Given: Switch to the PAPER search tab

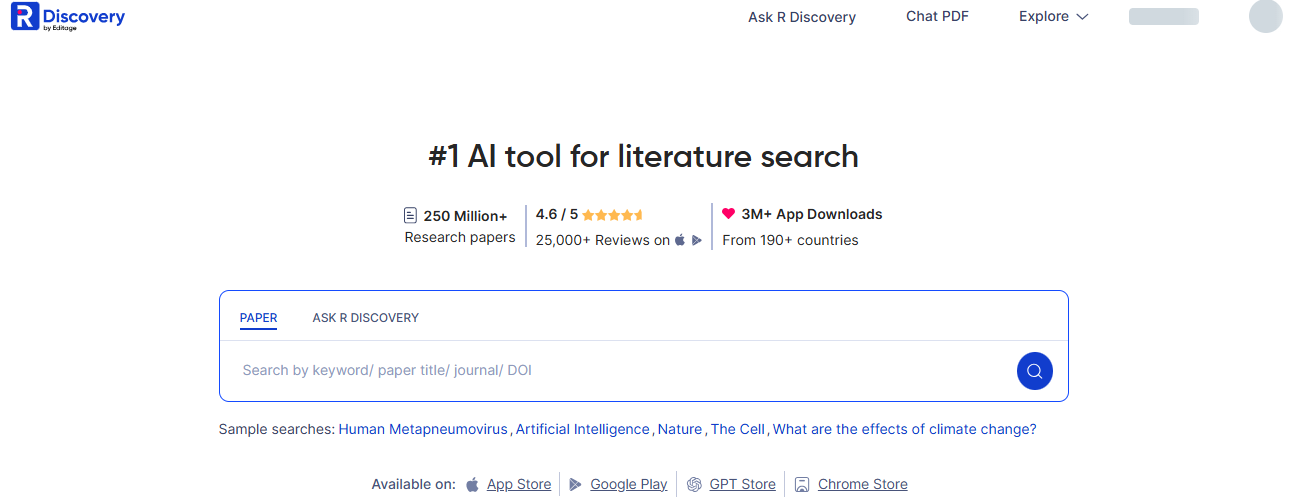Looking at the screenshot, I should tap(258, 318).
